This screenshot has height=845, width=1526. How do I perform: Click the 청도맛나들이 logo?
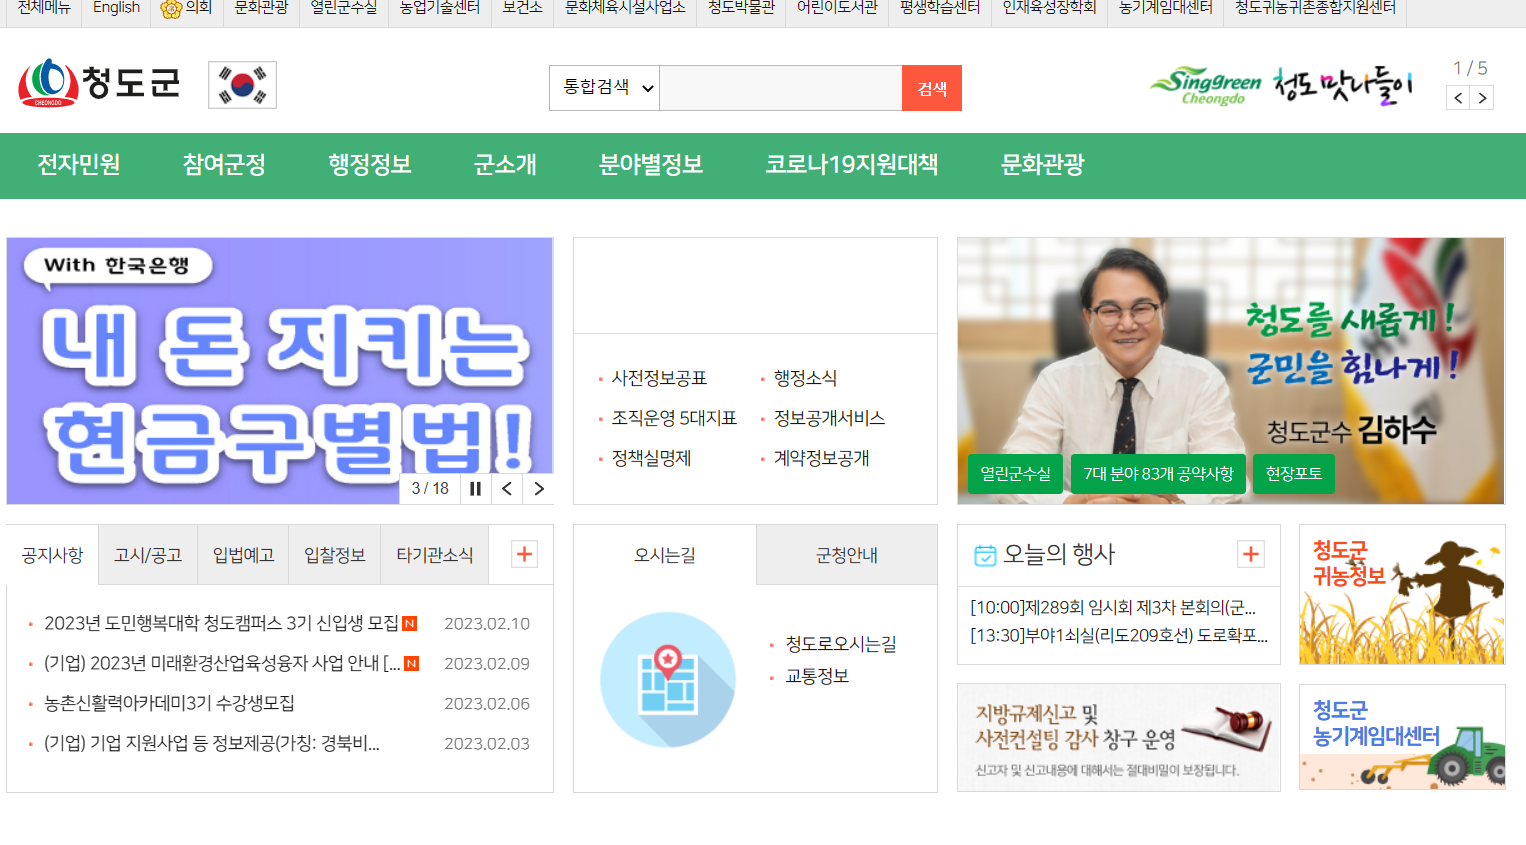(1345, 87)
